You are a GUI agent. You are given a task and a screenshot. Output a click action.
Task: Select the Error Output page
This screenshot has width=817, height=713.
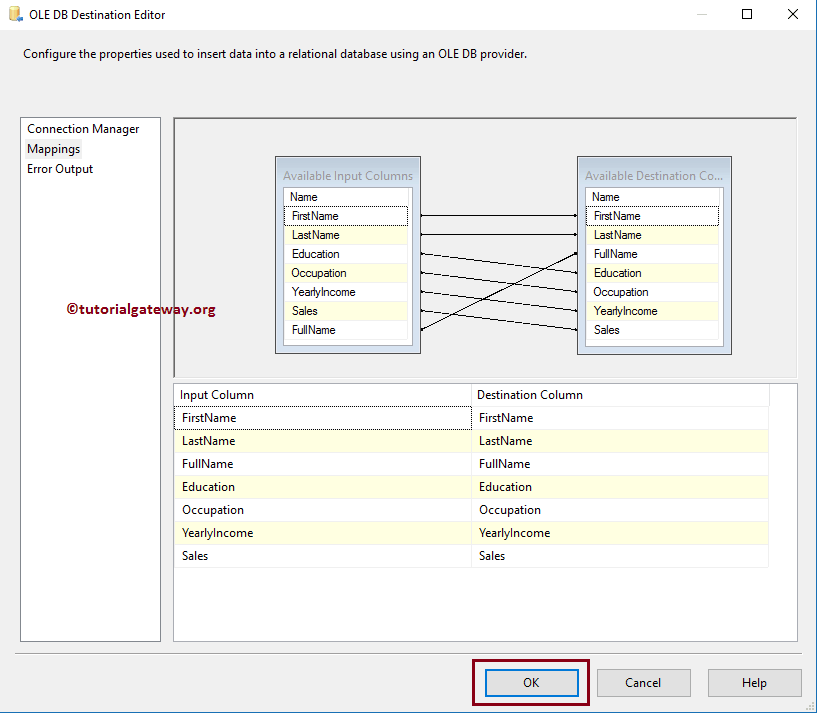click(x=61, y=168)
